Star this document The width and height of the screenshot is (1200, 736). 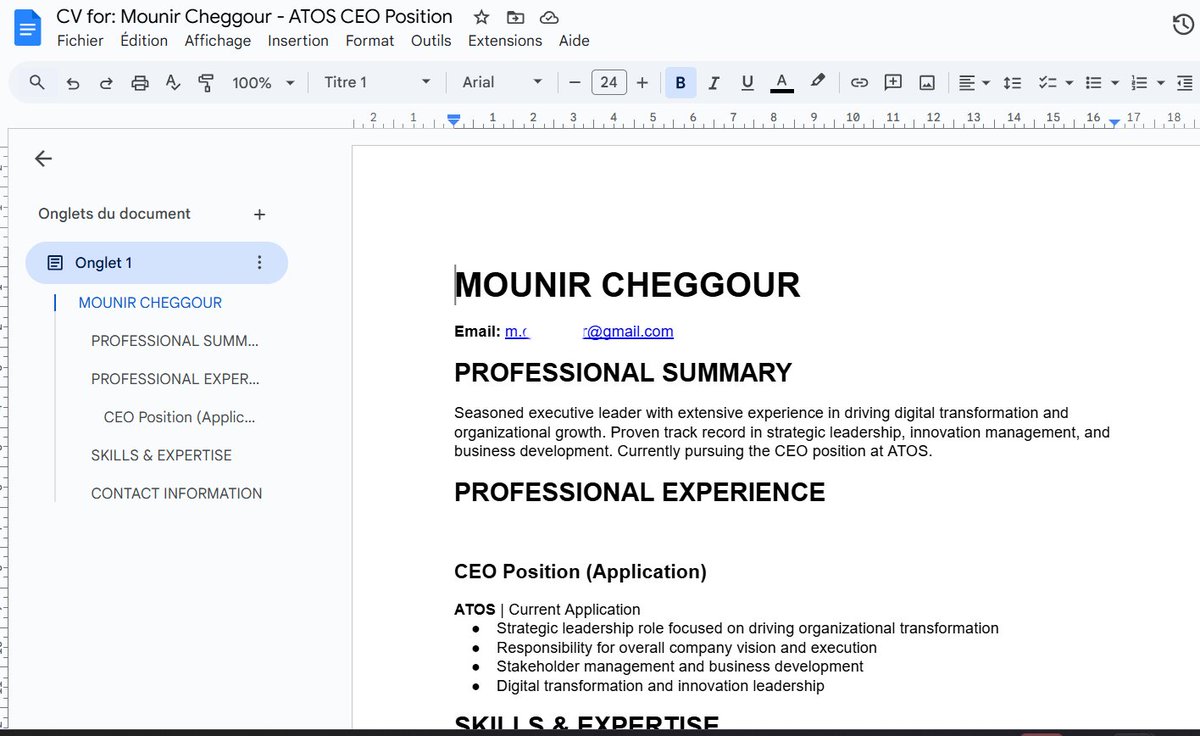pos(481,17)
